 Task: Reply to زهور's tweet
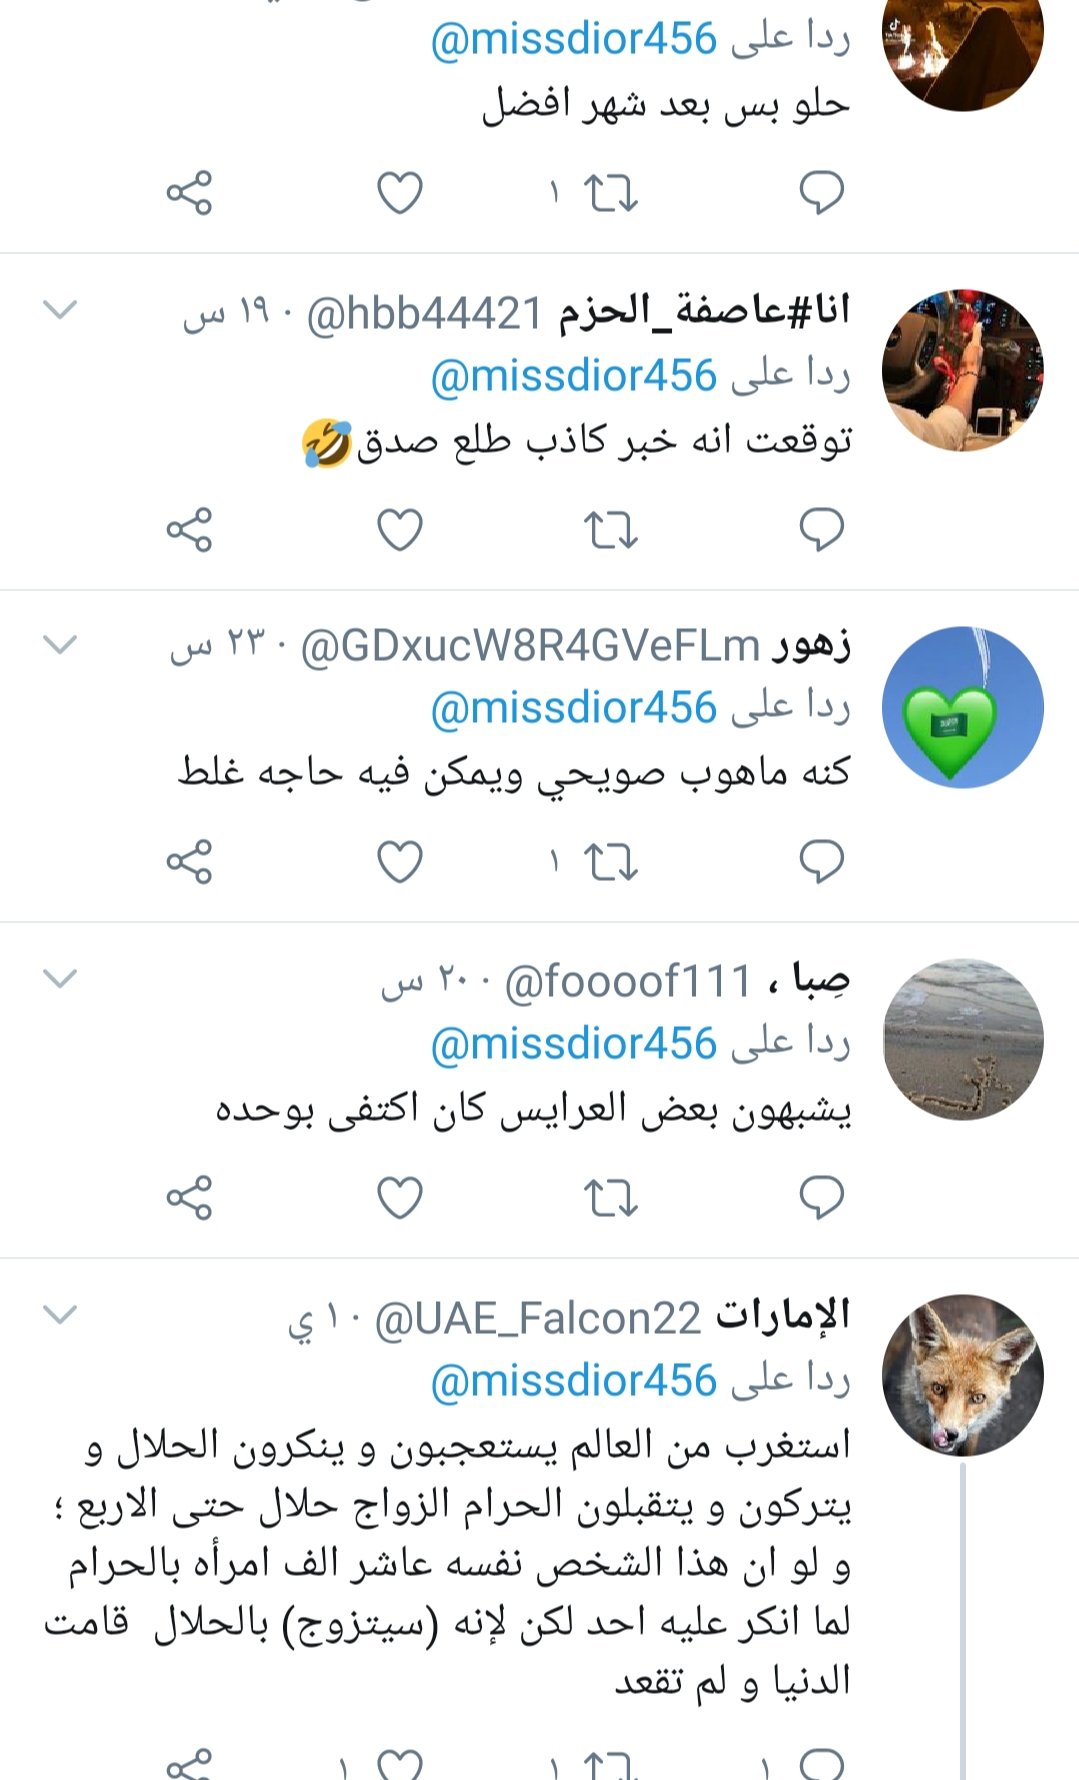tap(822, 861)
